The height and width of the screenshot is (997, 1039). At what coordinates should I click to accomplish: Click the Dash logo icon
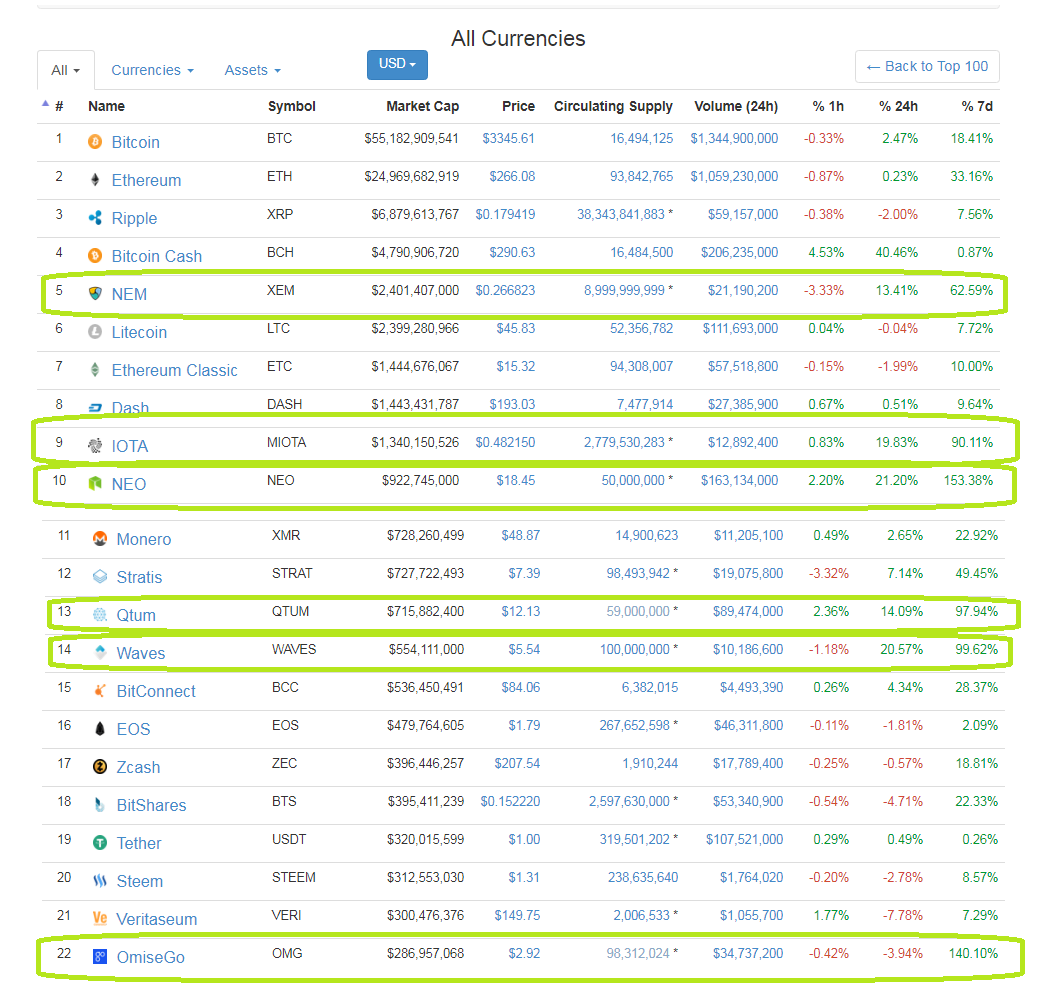coord(95,407)
